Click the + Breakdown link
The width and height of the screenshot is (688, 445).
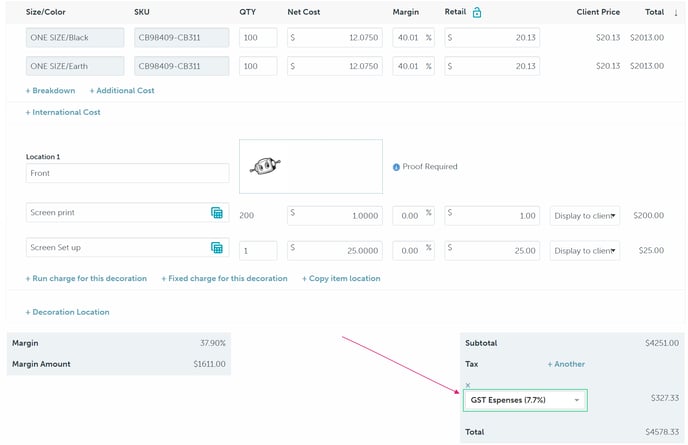[50, 91]
